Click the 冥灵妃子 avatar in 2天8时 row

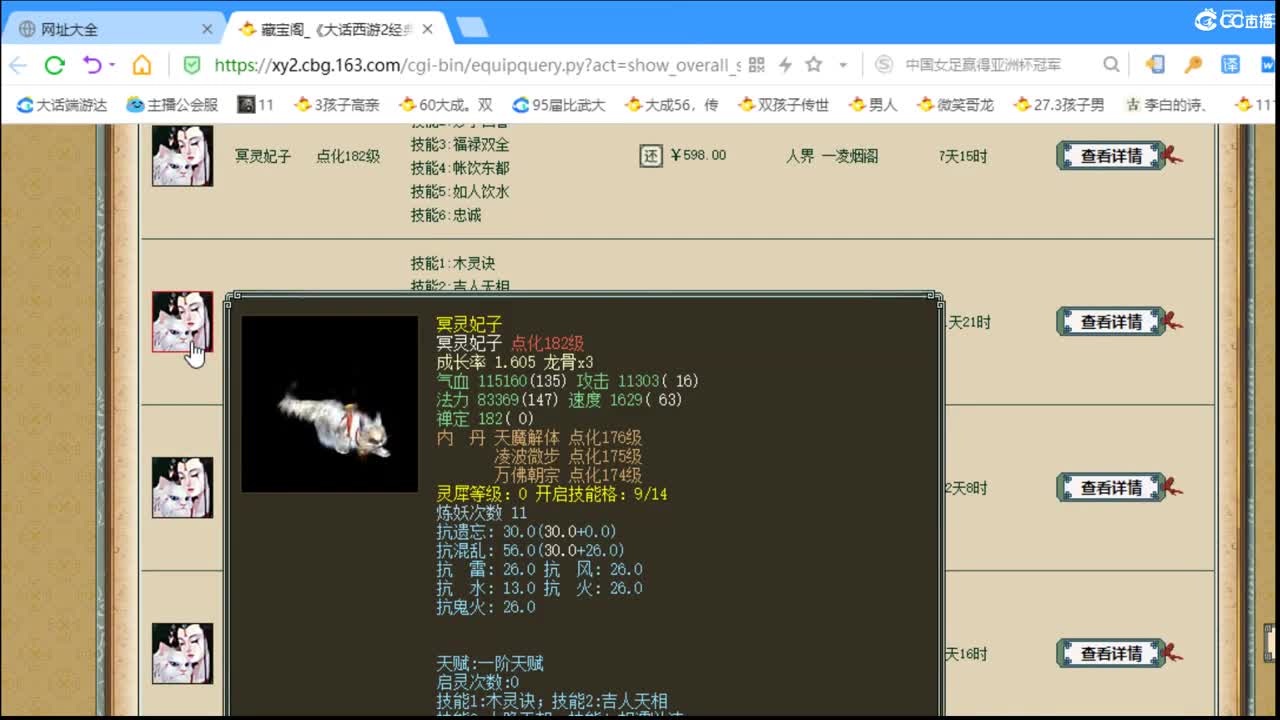pos(182,488)
